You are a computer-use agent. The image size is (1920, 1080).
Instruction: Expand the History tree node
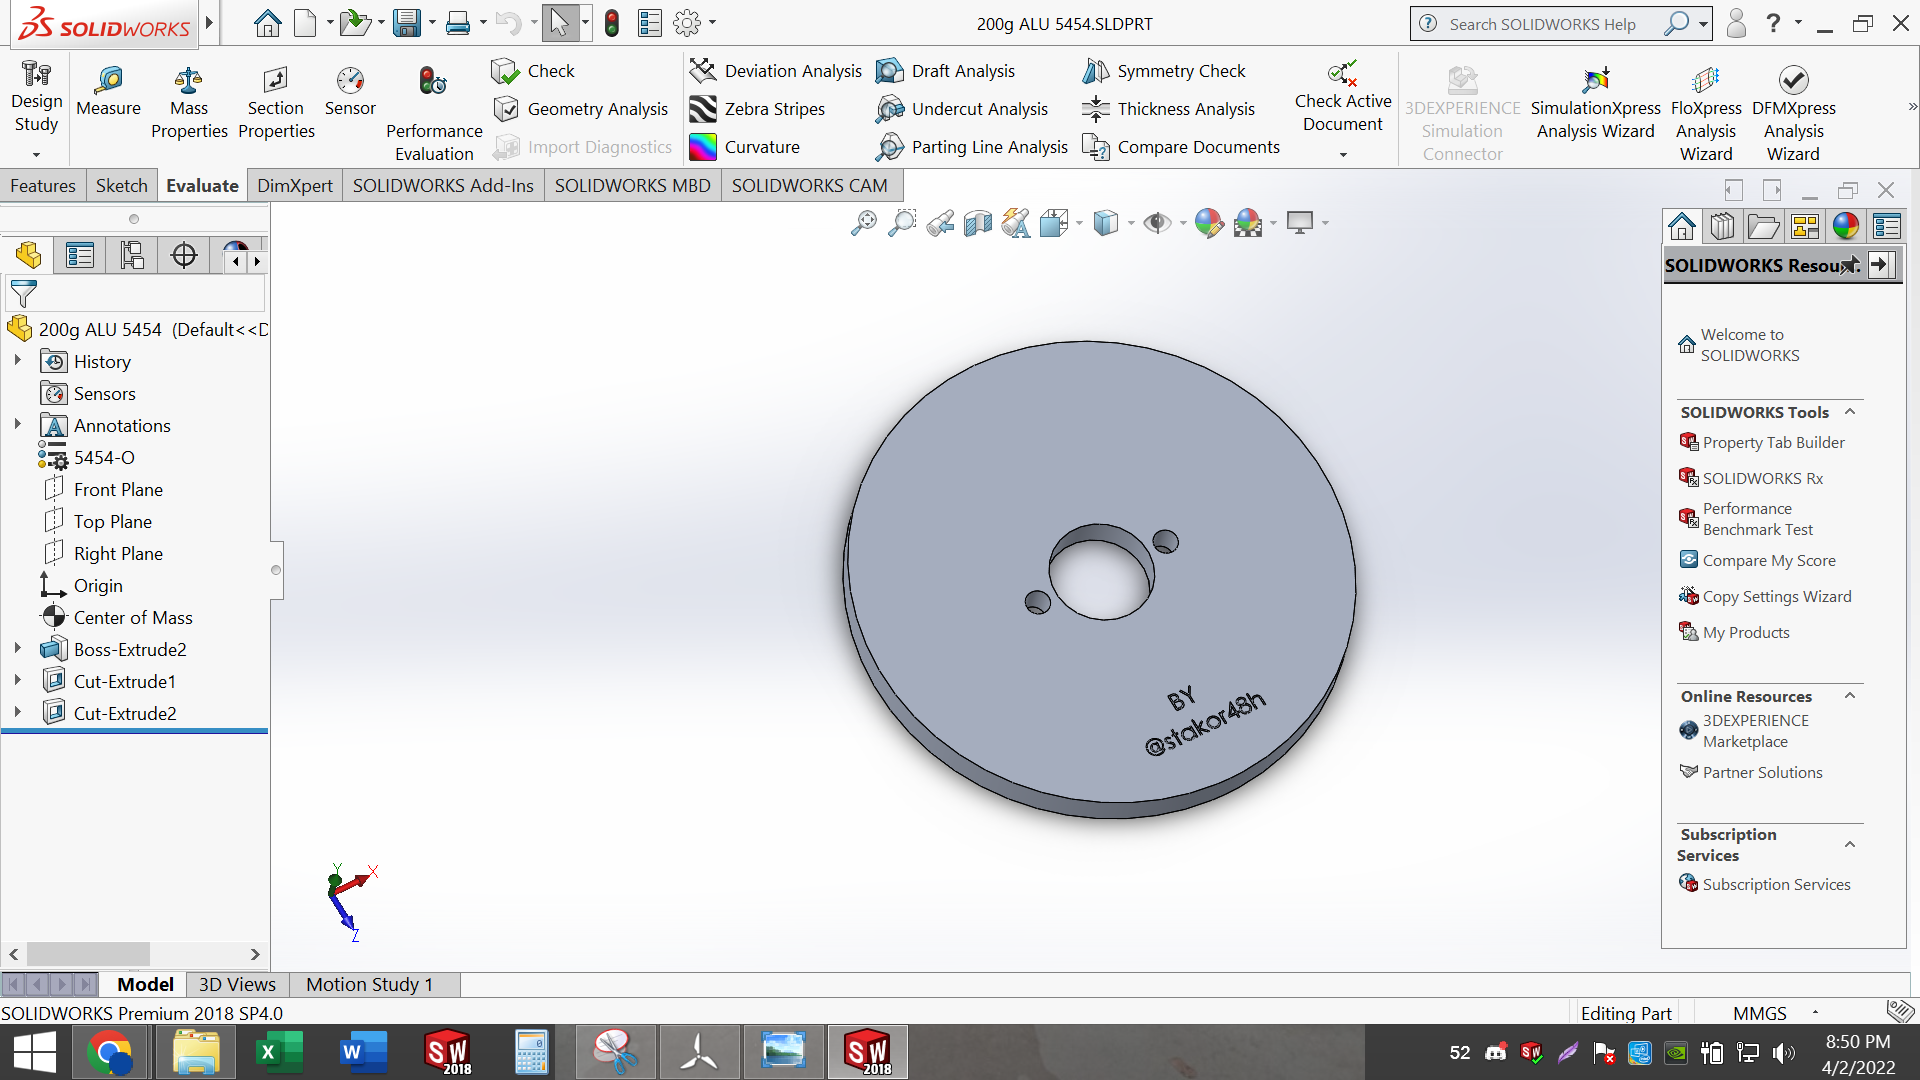(17, 360)
